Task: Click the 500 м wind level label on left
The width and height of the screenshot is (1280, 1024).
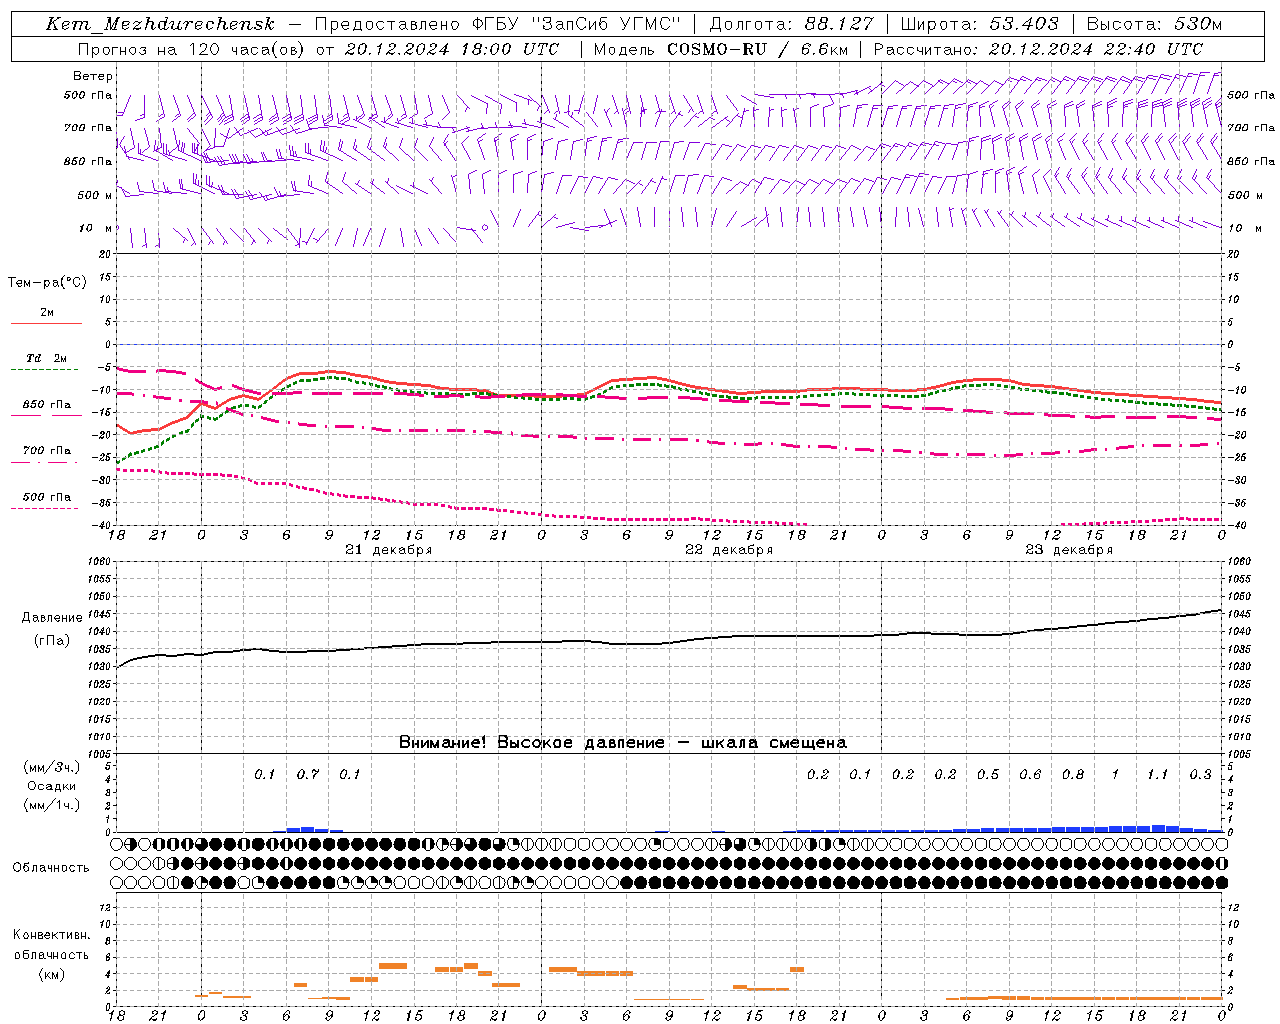Action: point(95,195)
